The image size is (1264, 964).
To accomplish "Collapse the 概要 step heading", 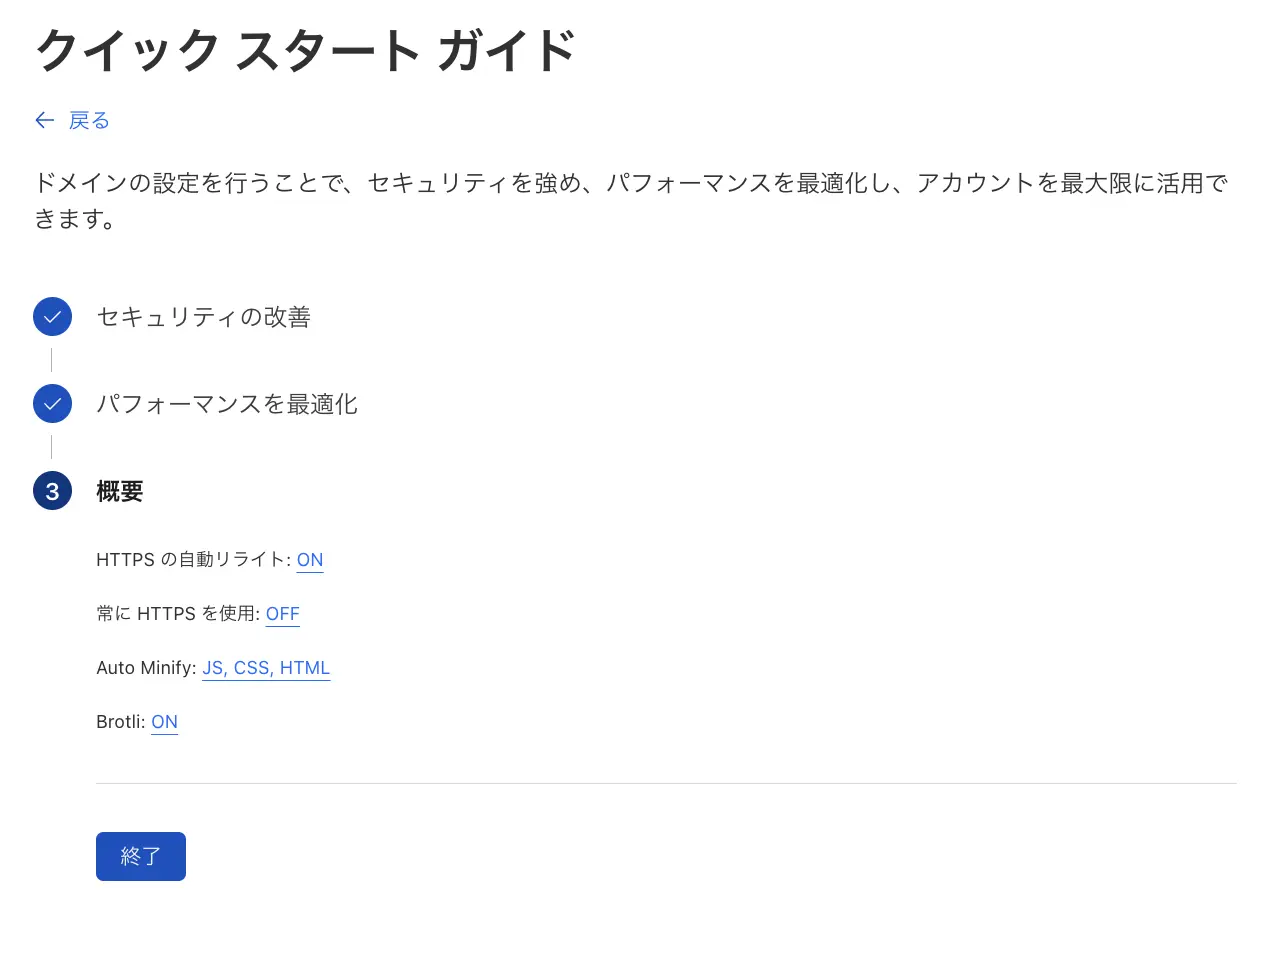I will [x=120, y=491].
